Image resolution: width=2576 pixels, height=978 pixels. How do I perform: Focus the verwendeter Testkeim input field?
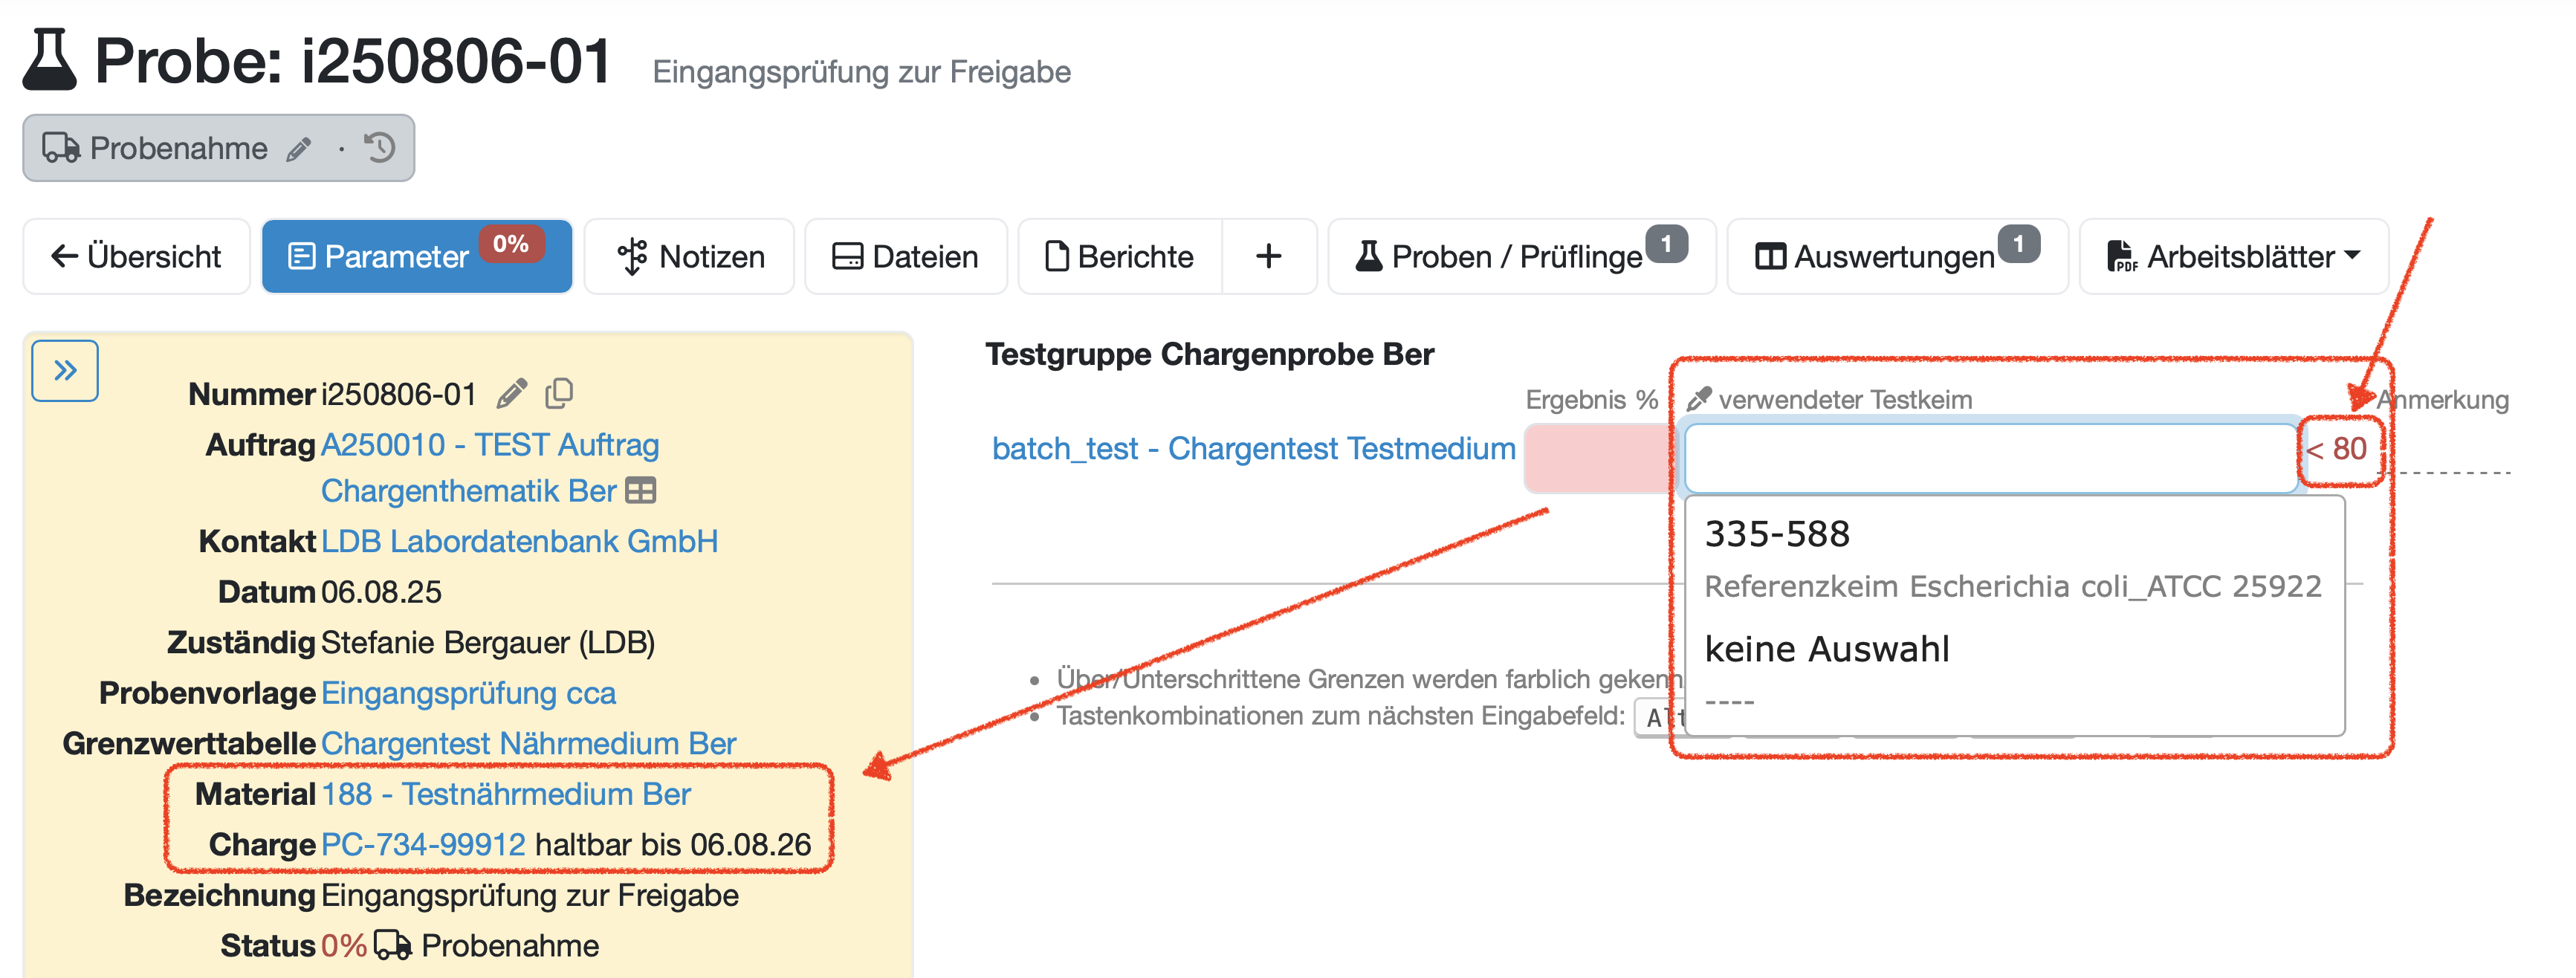coord(1990,457)
